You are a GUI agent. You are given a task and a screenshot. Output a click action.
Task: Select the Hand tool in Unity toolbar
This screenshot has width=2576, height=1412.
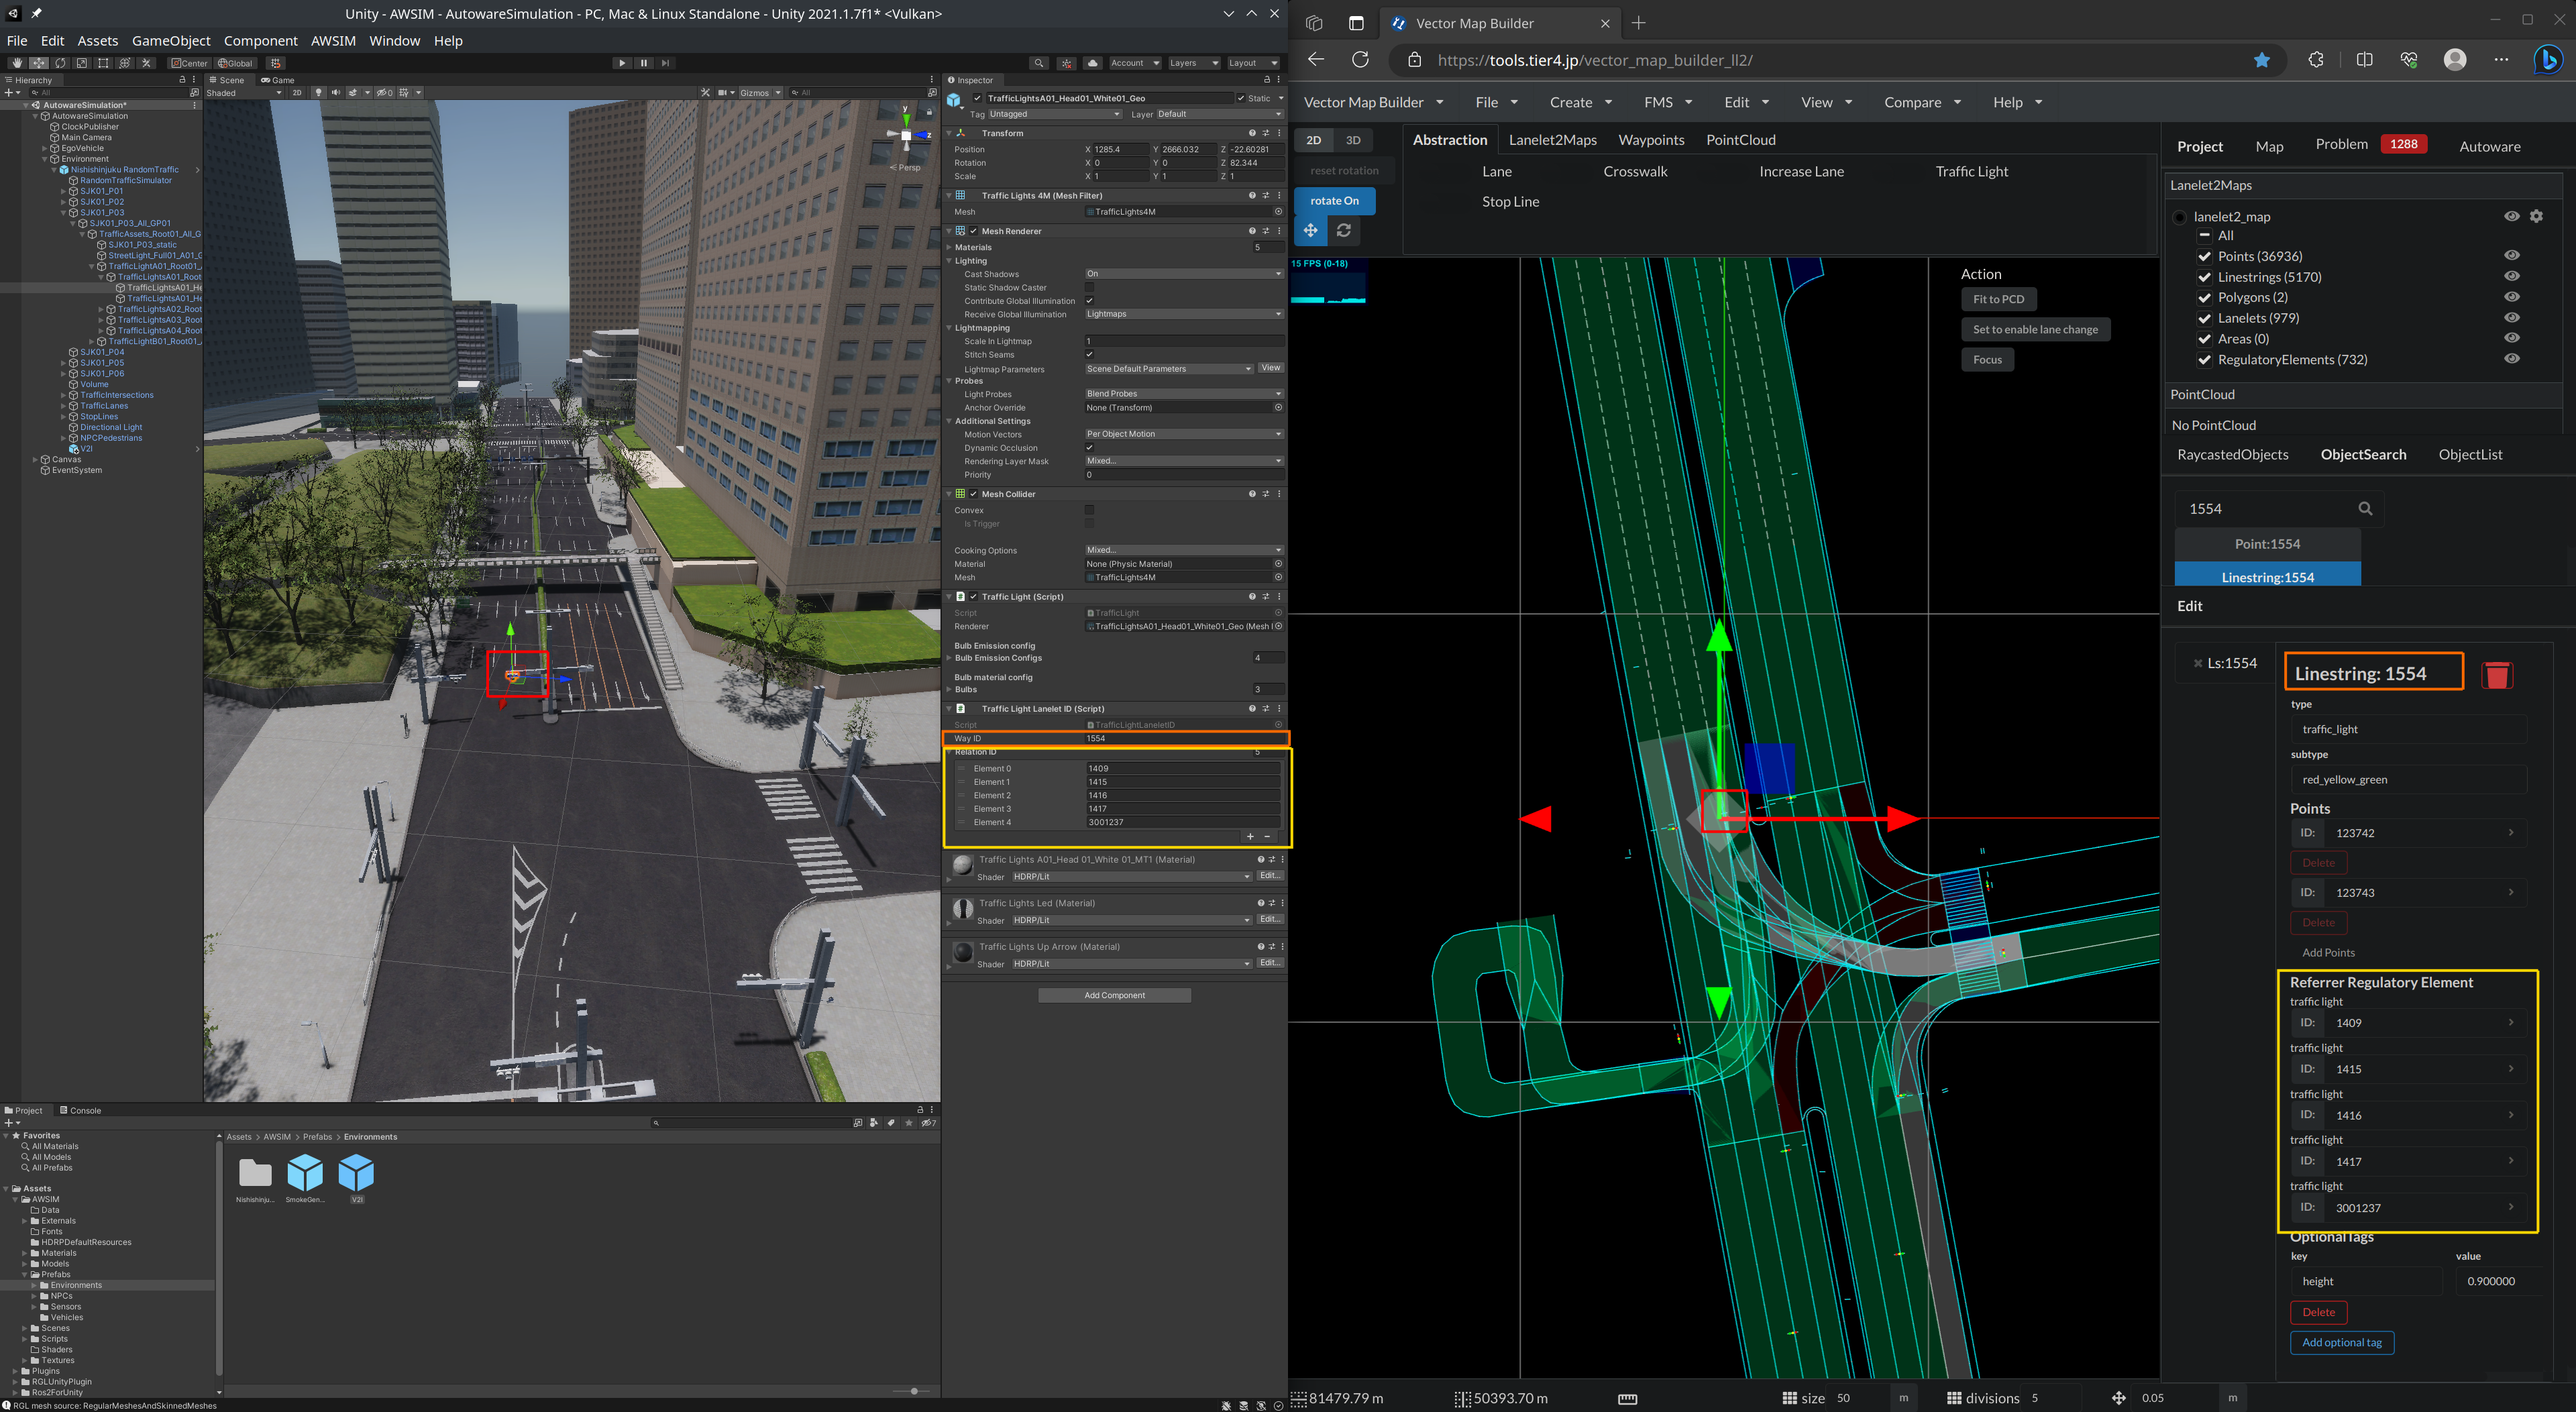(17, 63)
